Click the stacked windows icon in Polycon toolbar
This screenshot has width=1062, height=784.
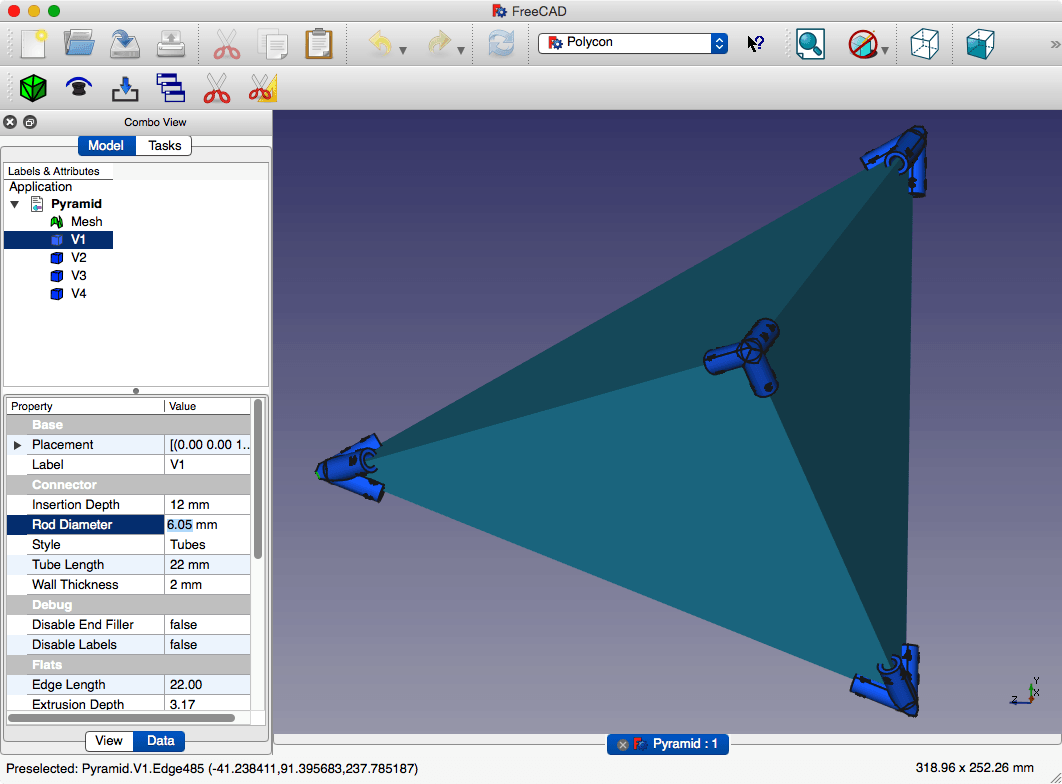coord(171,88)
